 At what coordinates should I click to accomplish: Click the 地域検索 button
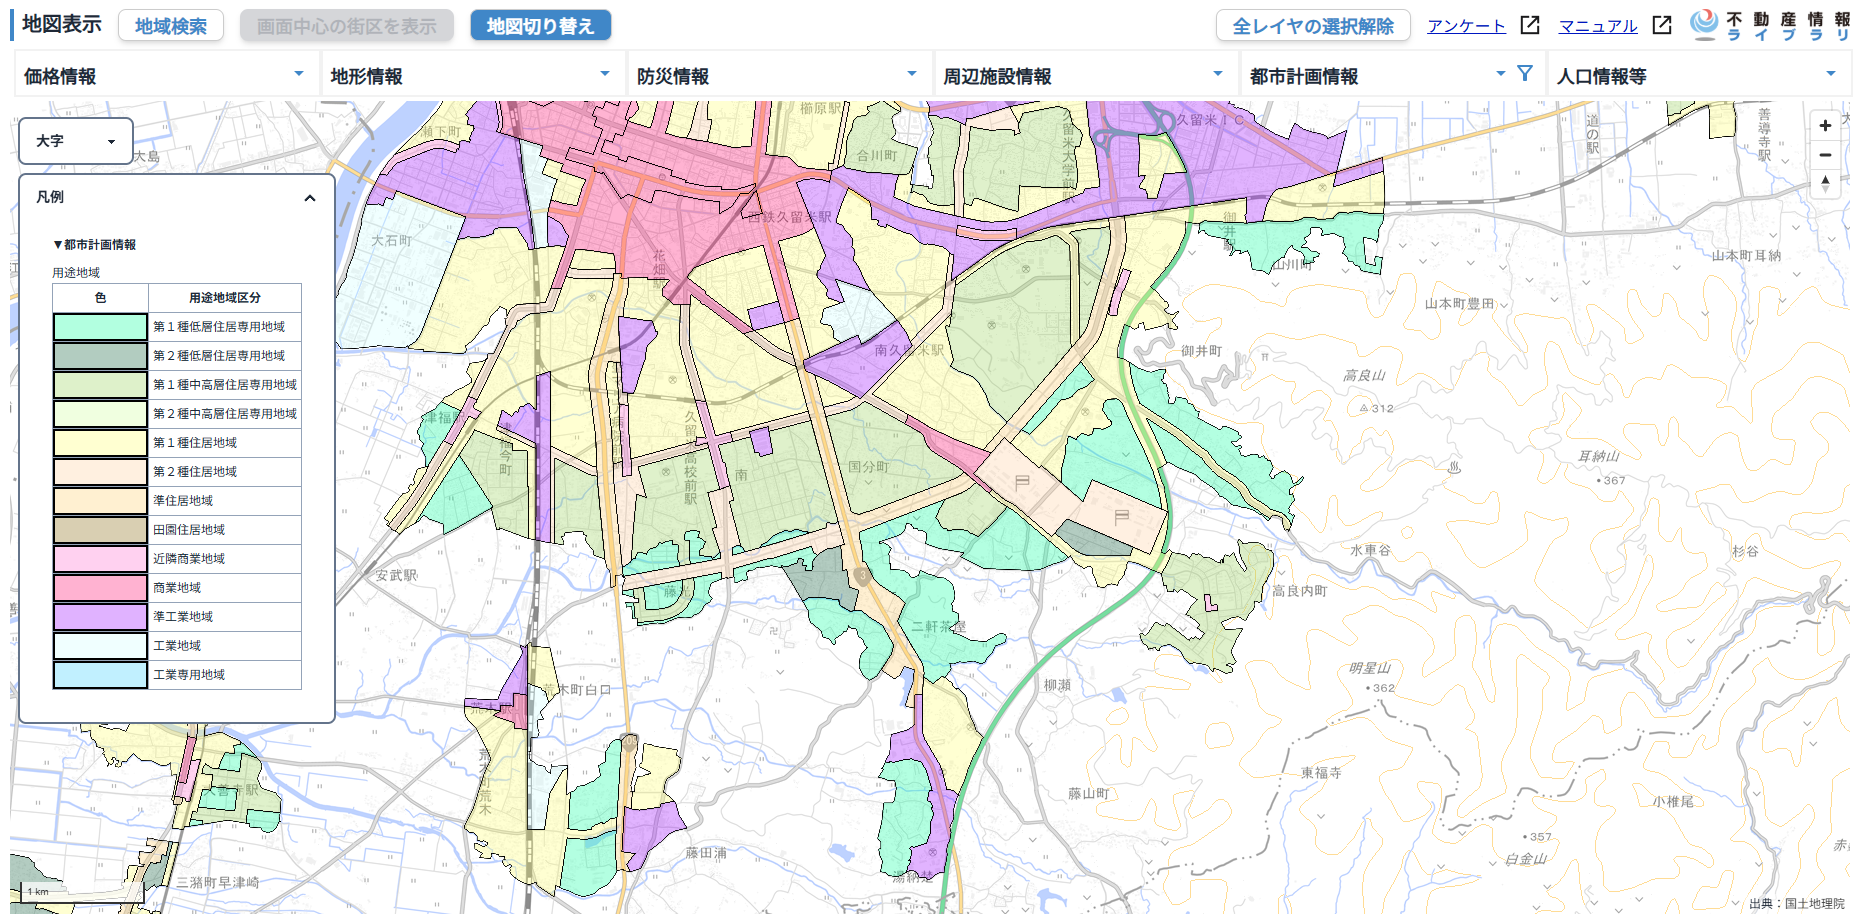point(170,25)
